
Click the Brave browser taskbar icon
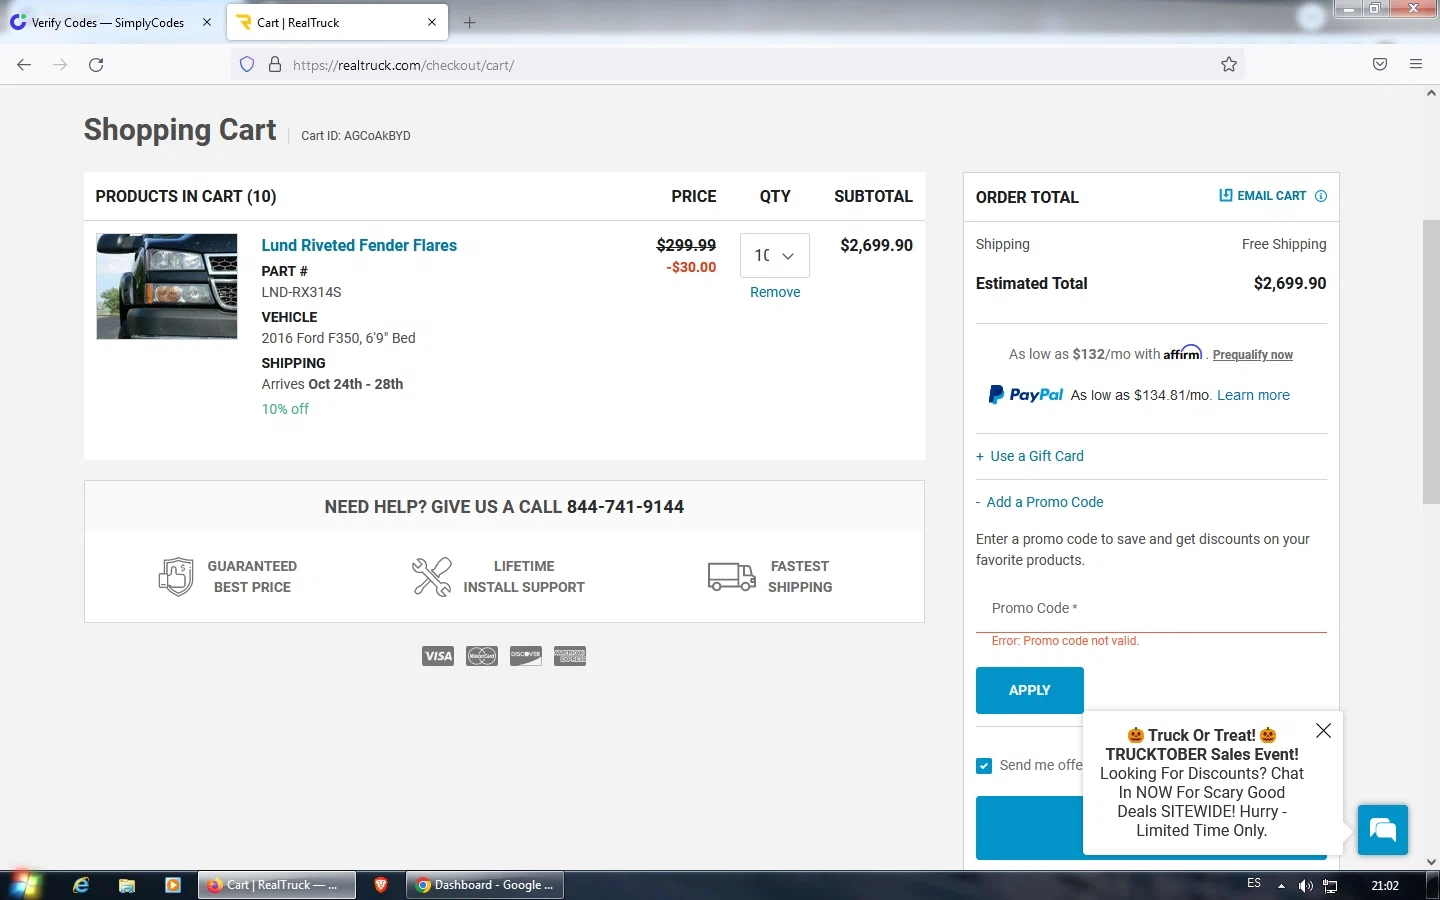[381, 885]
